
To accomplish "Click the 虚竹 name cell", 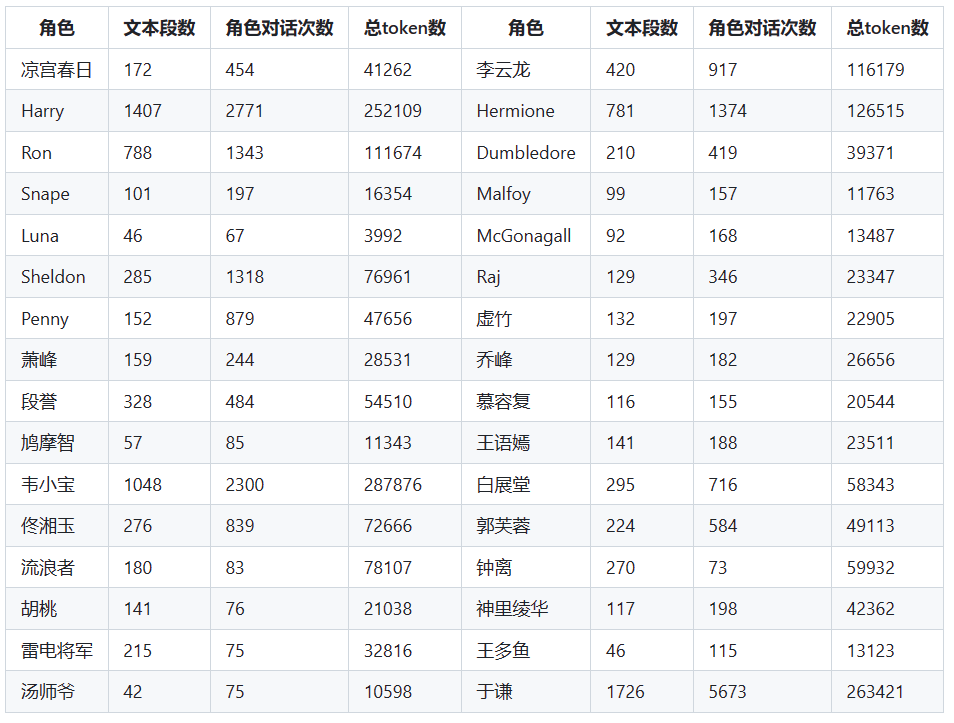I will click(x=526, y=318).
